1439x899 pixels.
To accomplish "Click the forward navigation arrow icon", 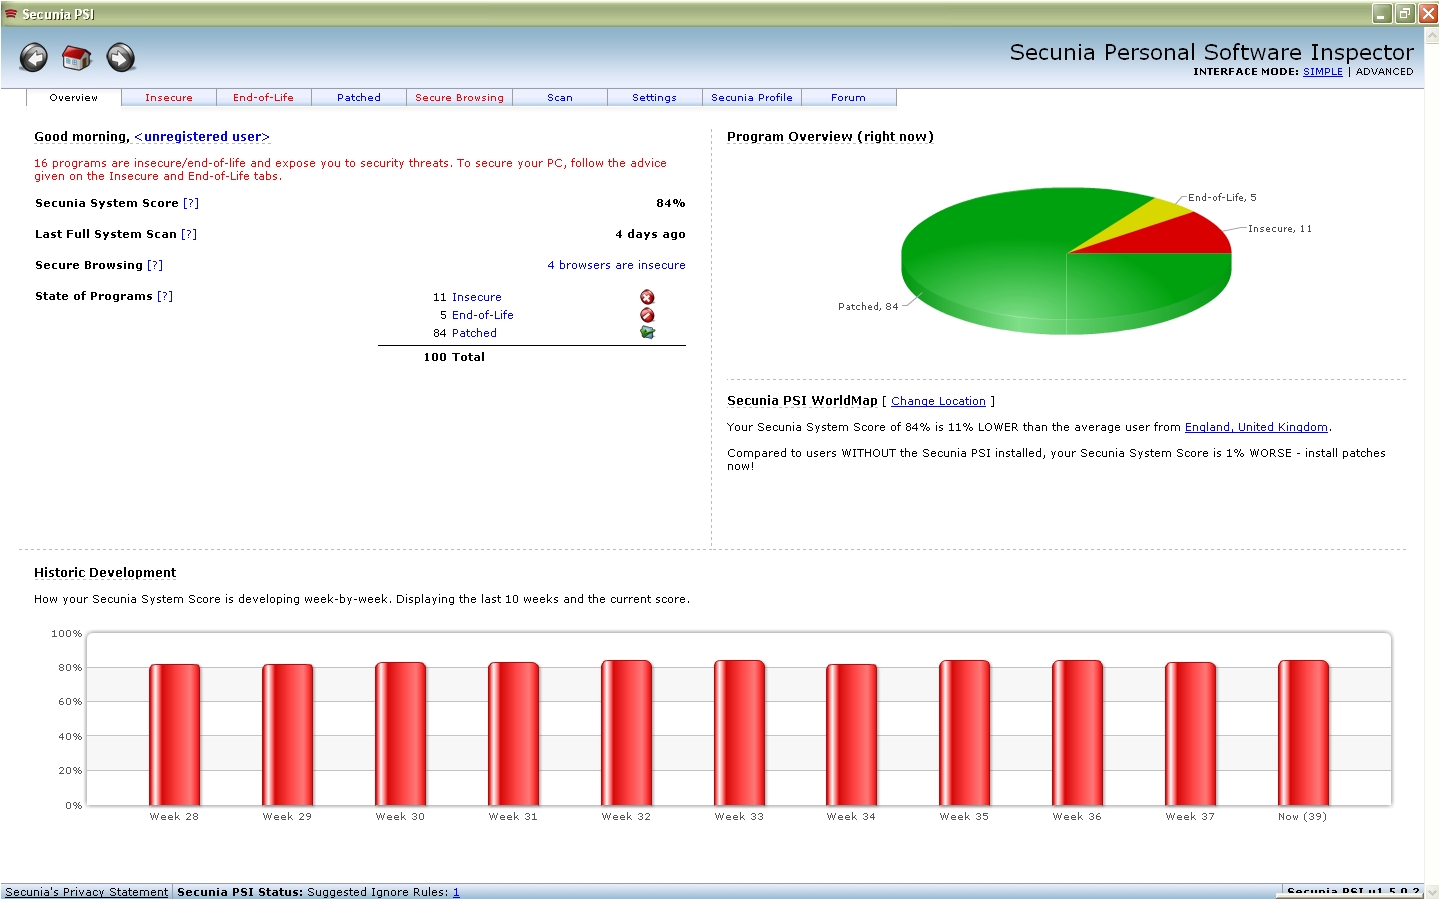I will tap(121, 58).
